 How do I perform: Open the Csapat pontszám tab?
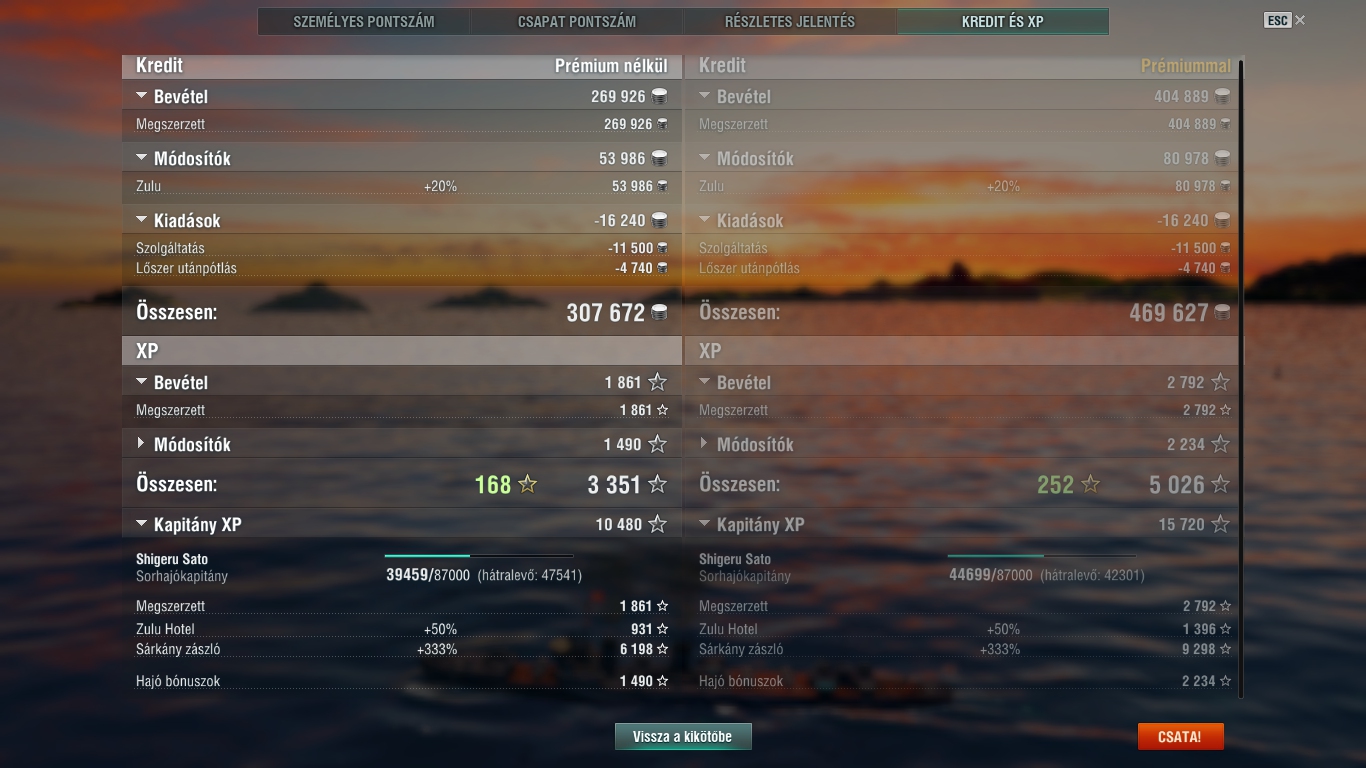point(577,21)
